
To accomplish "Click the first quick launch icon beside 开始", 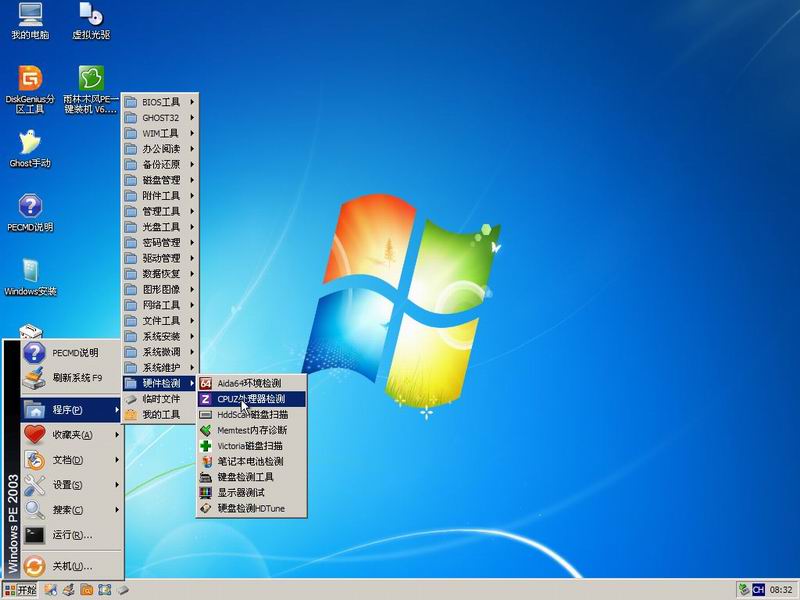I will [x=51, y=590].
